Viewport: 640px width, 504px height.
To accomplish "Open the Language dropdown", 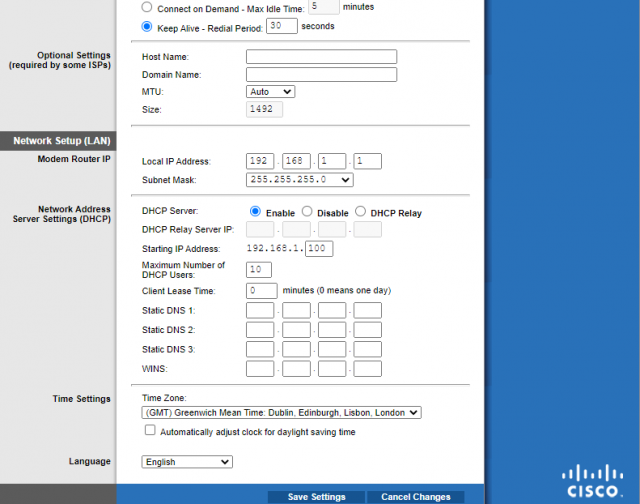I will point(187,462).
